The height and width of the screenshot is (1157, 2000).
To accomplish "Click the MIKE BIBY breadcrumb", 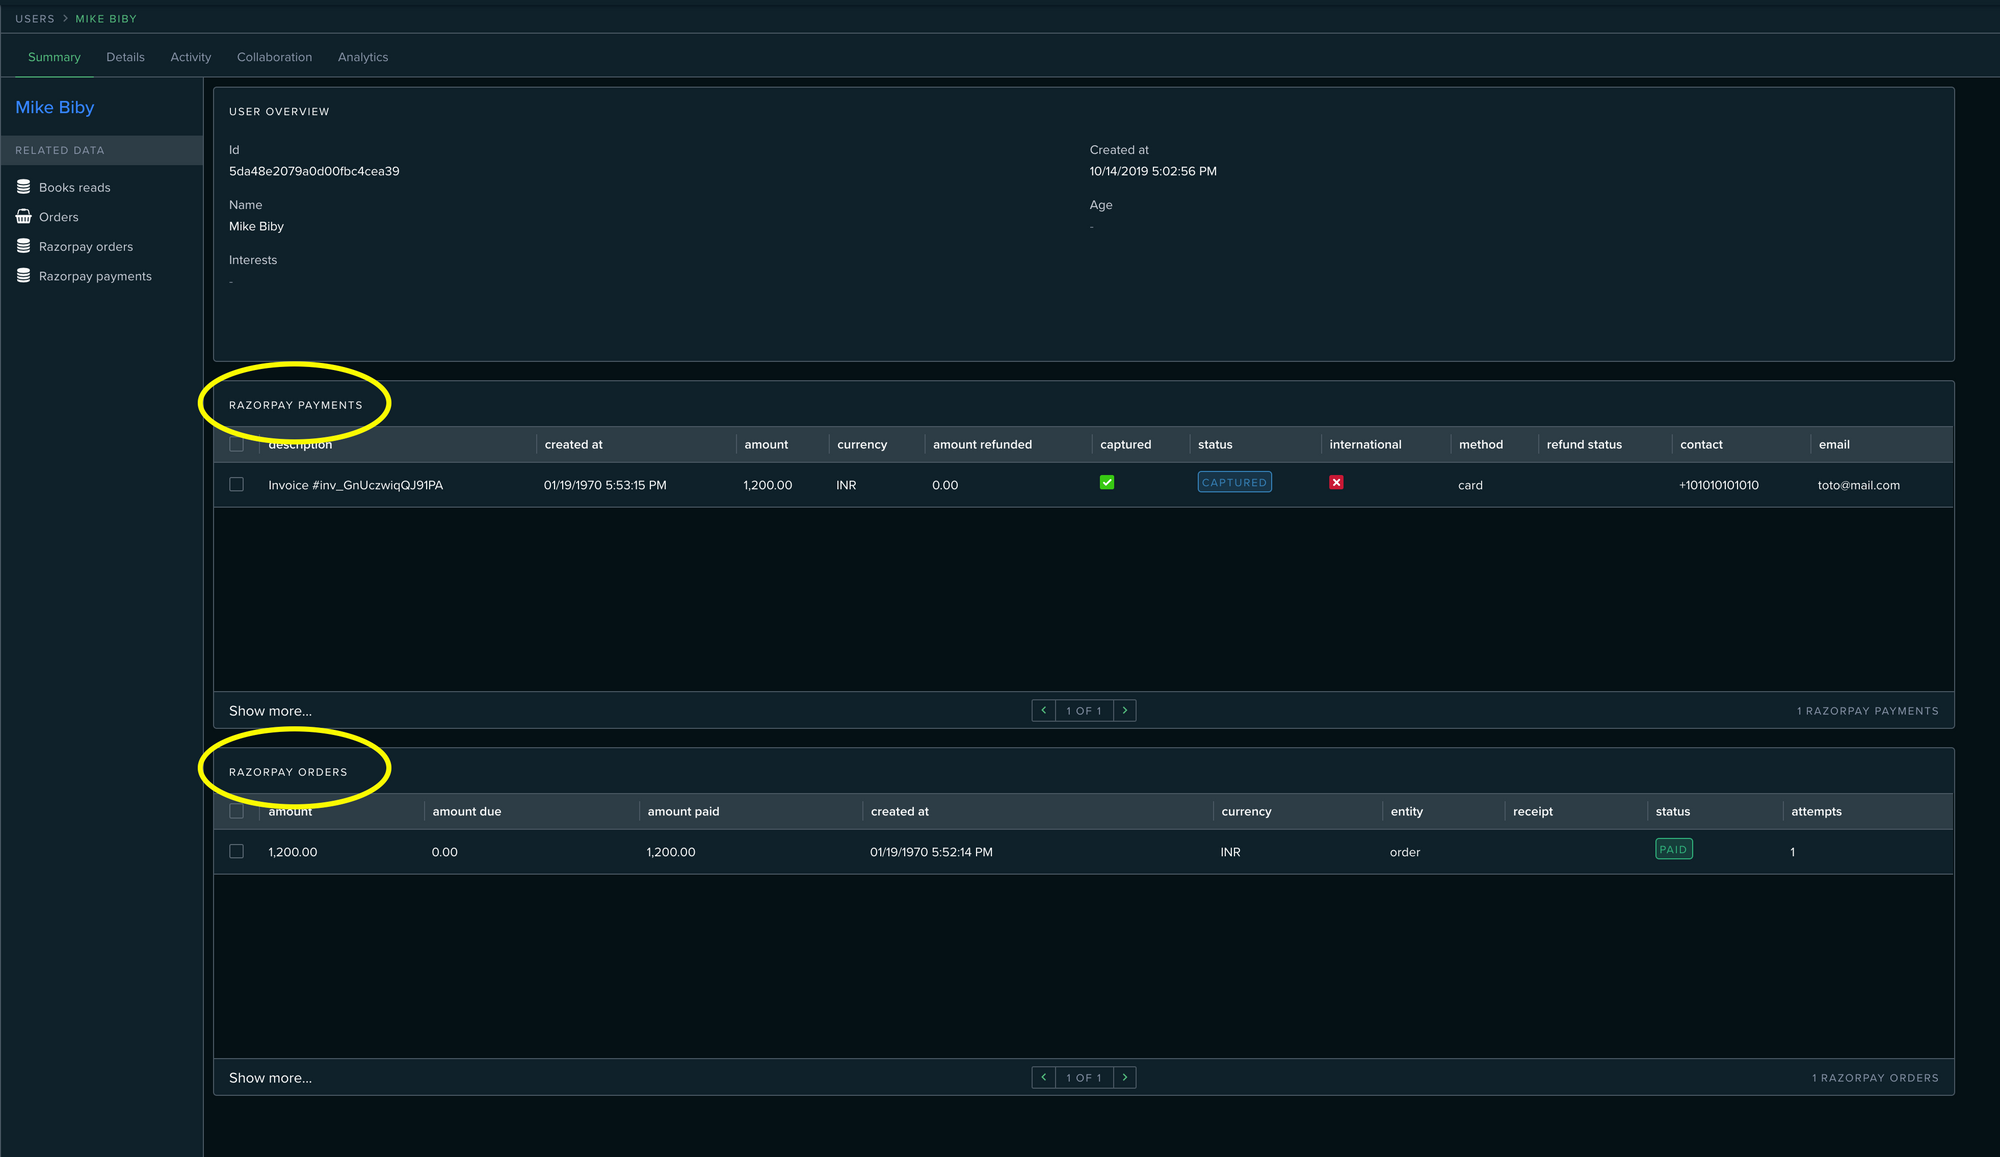I will click(x=106, y=19).
